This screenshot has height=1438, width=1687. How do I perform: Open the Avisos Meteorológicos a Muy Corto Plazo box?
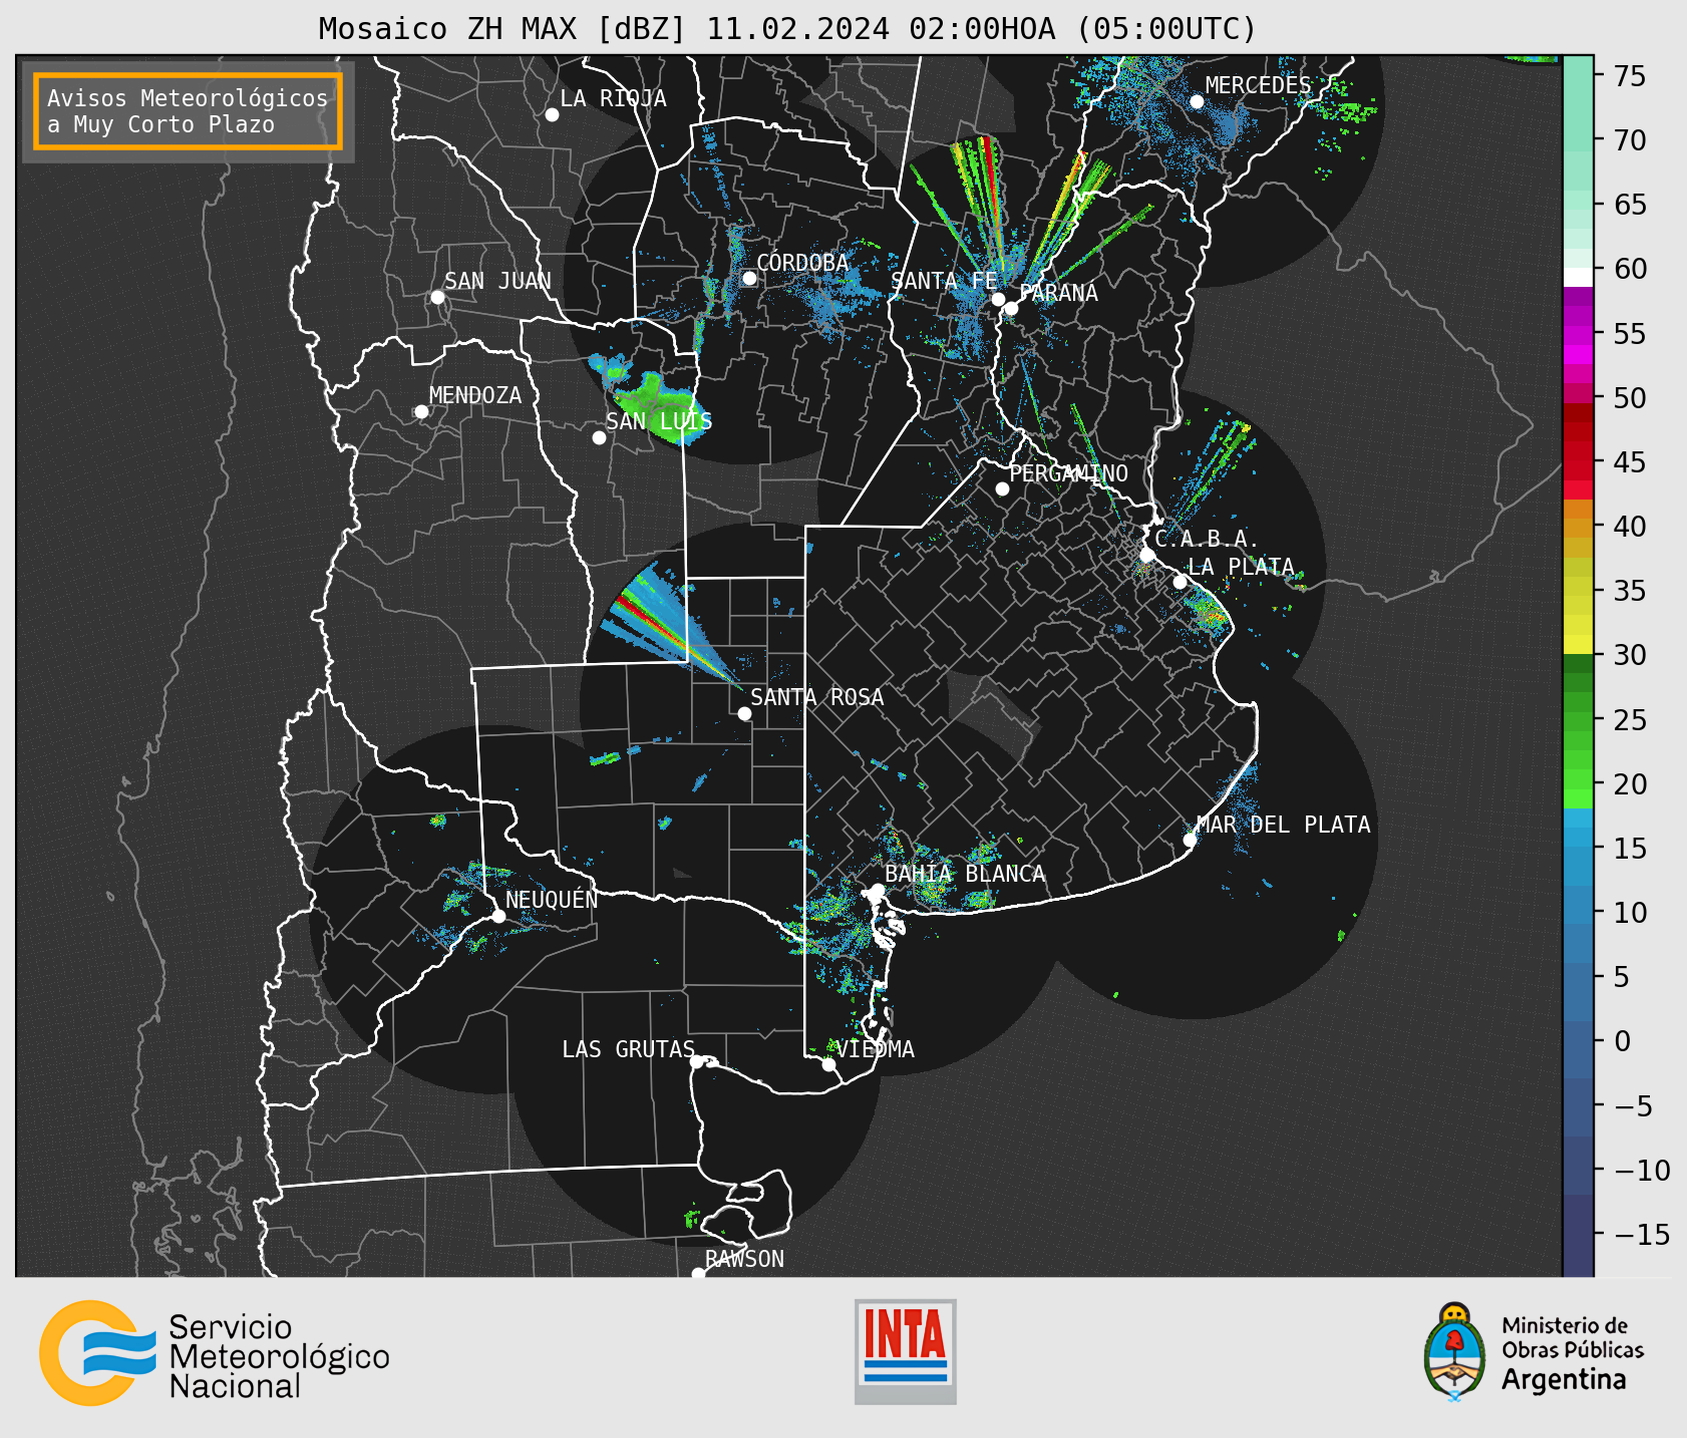pyautogui.click(x=188, y=111)
